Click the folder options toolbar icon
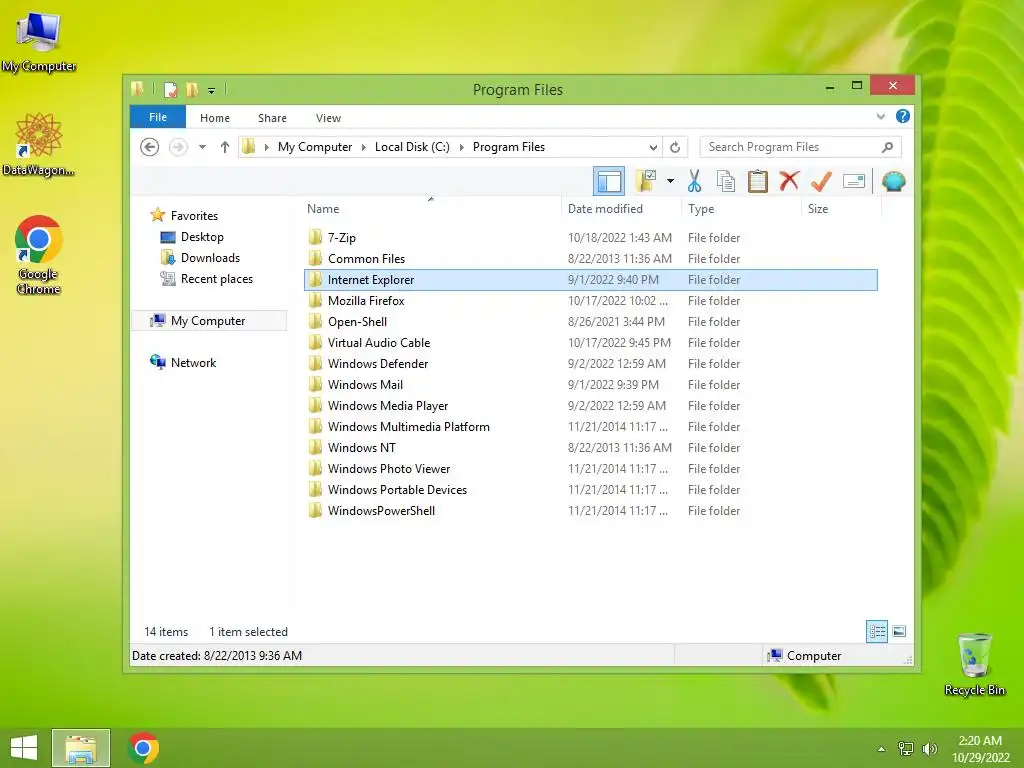 [646, 181]
